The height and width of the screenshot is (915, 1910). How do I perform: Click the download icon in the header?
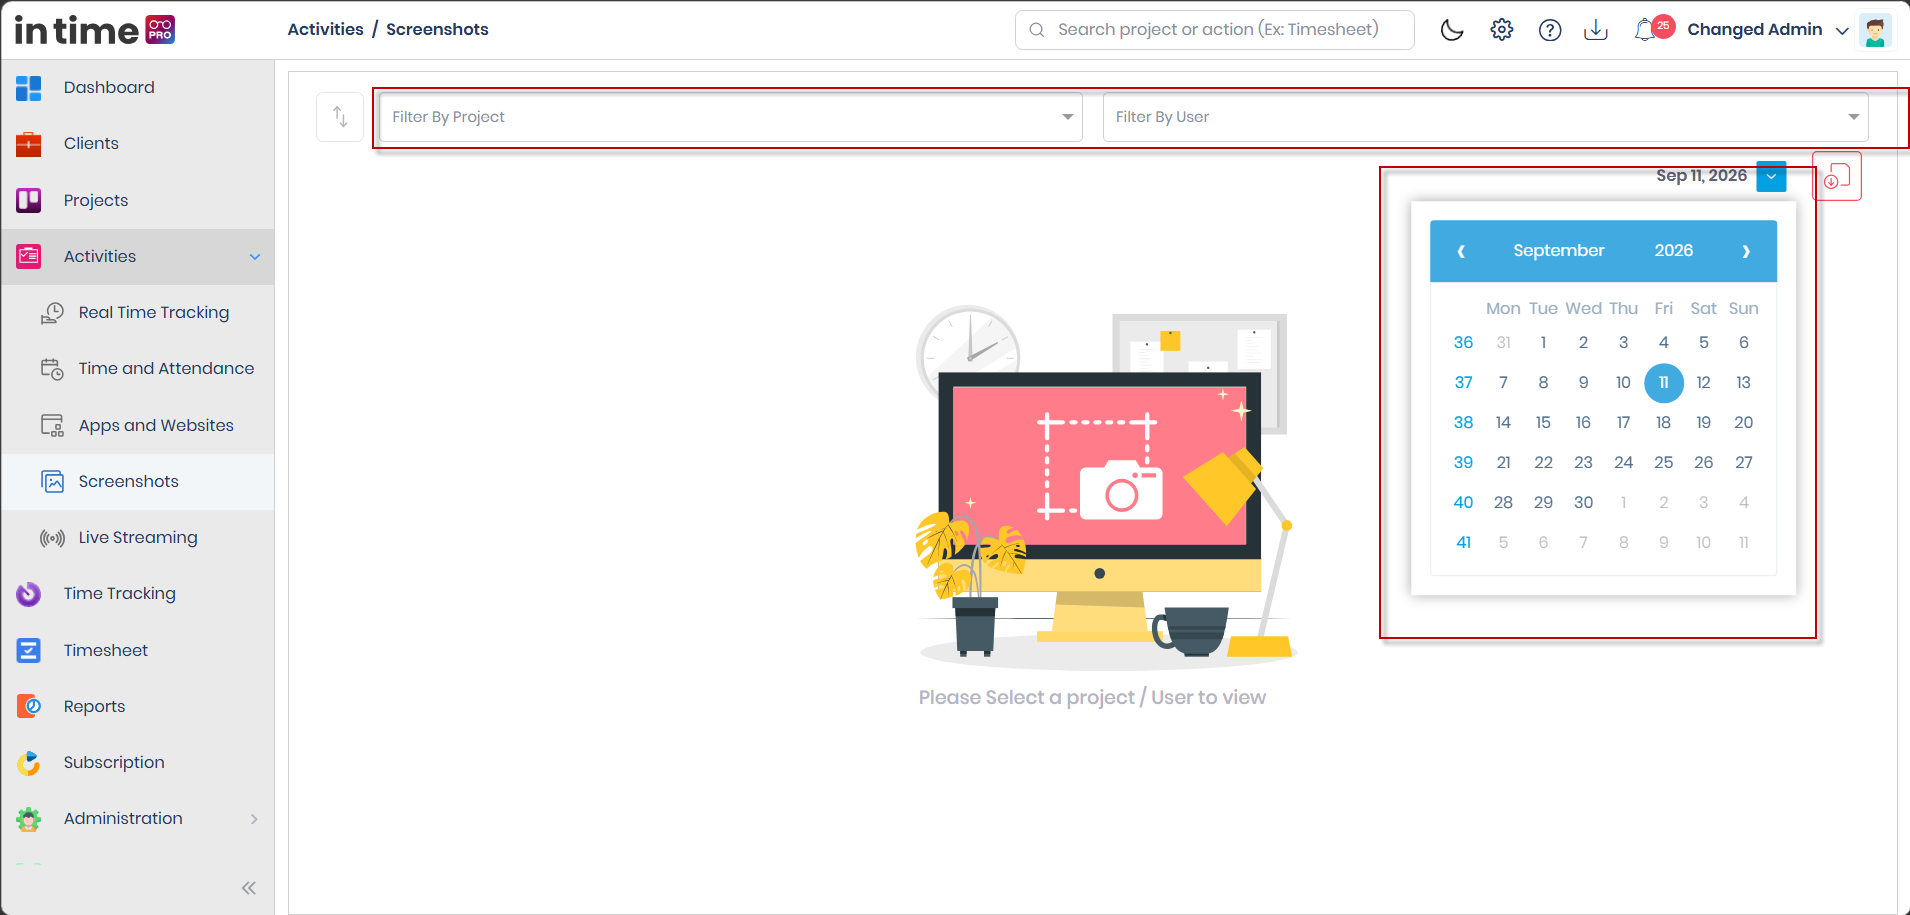tap(1596, 30)
